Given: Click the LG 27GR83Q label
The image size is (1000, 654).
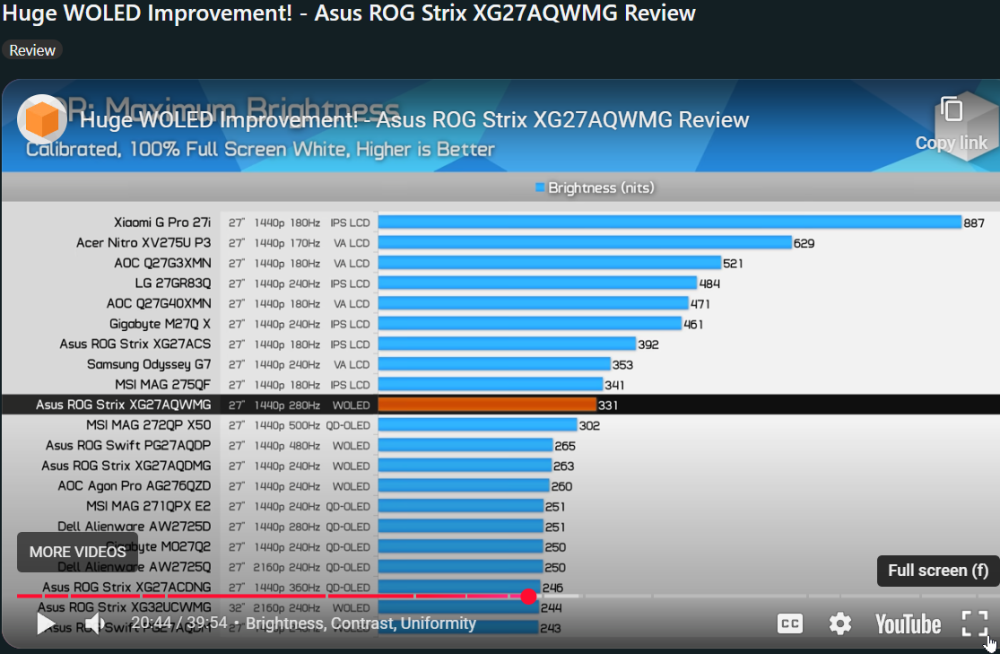Looking at the screenshot, I should click(x=173, y=283).
